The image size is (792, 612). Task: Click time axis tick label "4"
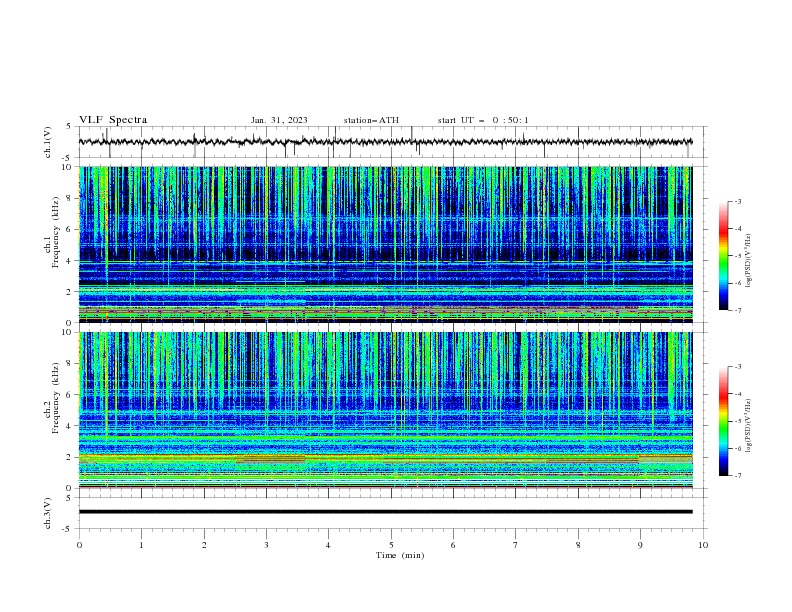328,545
